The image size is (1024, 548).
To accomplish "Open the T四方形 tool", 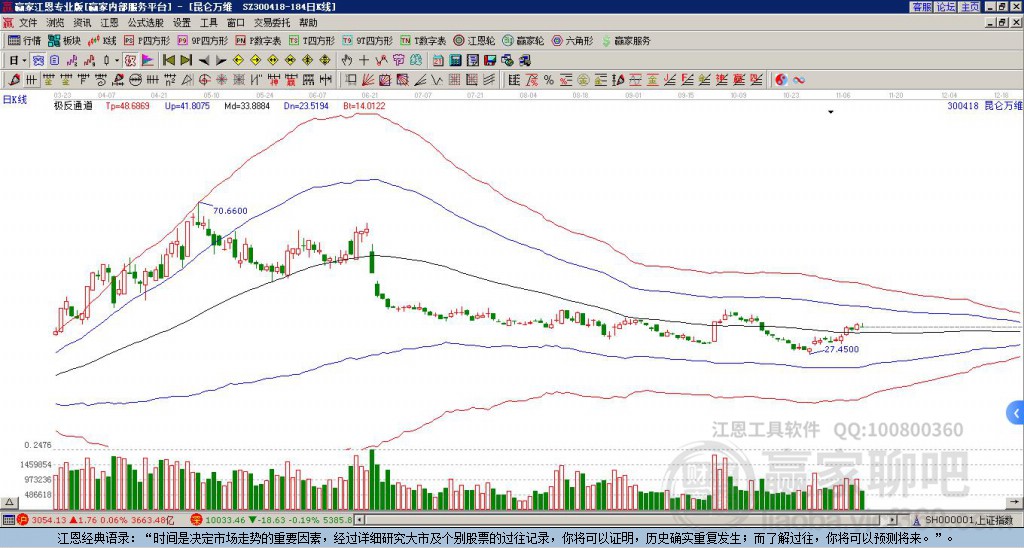I will [312, 40].
